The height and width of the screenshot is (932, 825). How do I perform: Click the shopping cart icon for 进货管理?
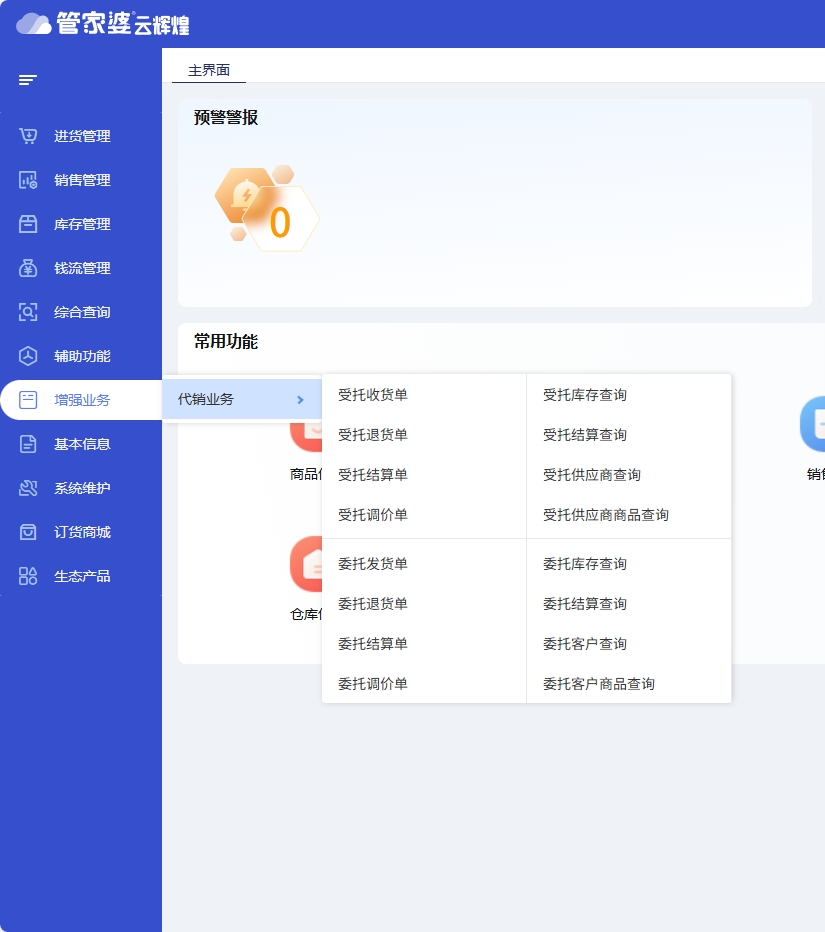click(x=28, y=136)
